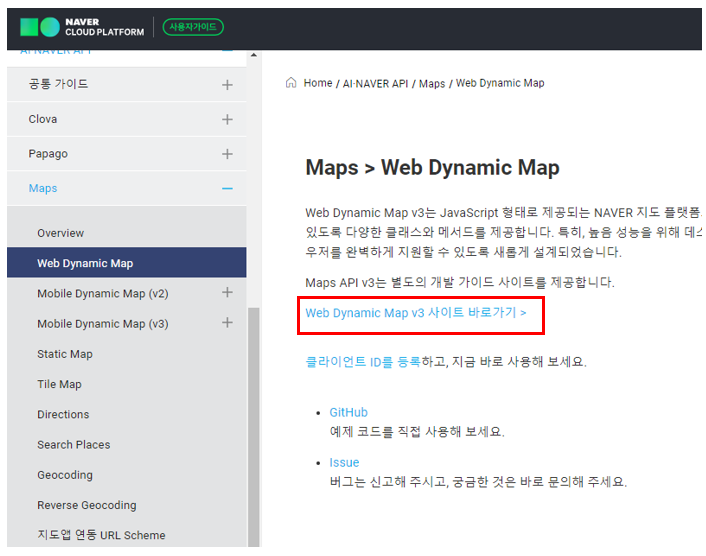The width and height of the screenshot is (706, 556).
Task: Open AI·NAVER API in the breadcrumb
Action: pos(375,84)
